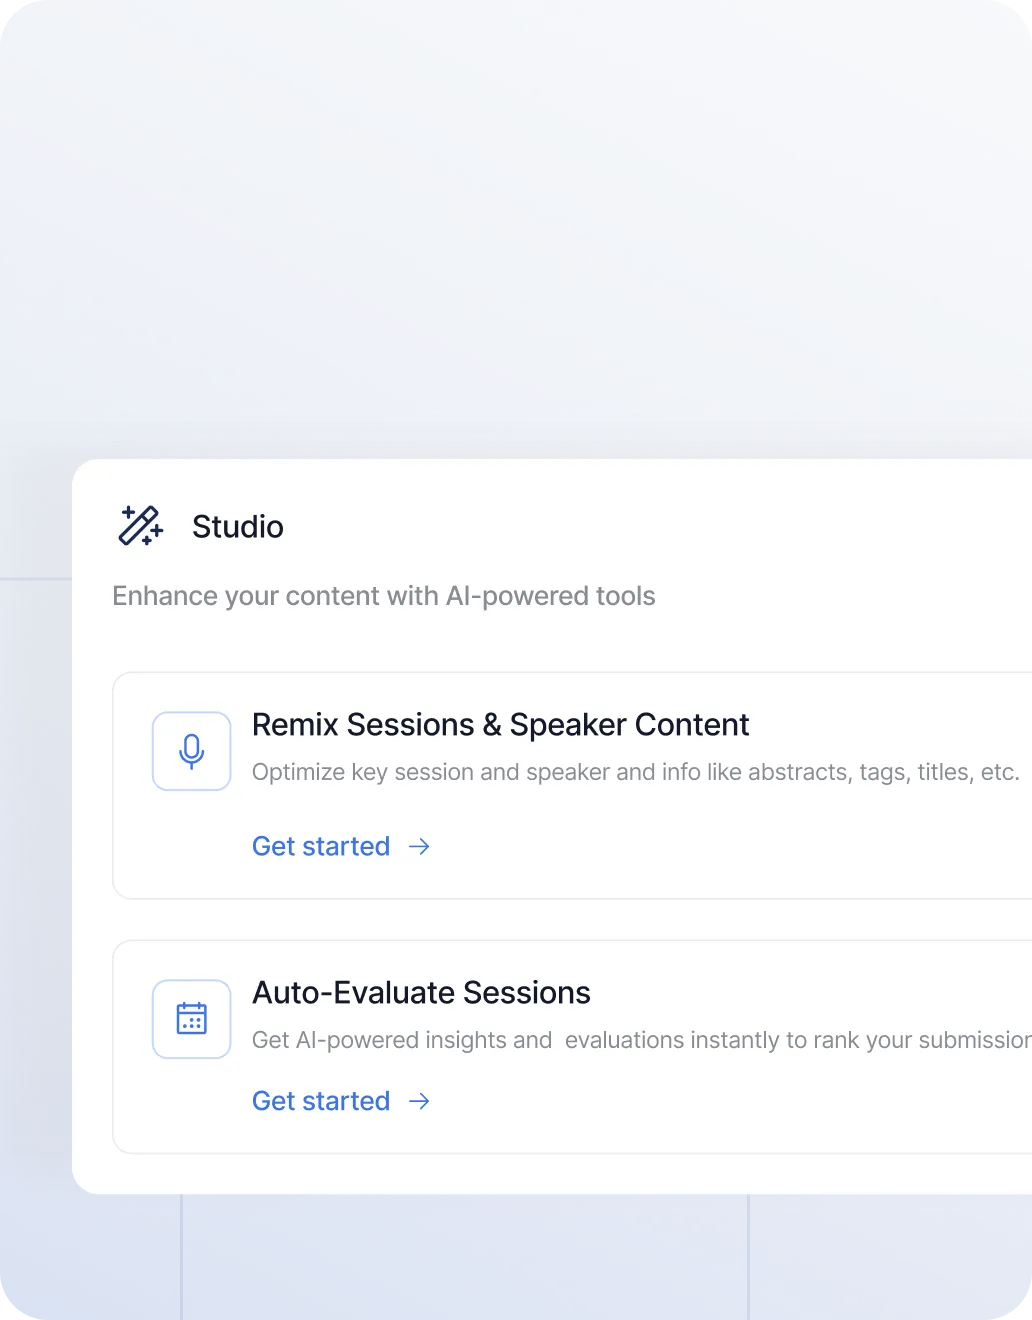Viewport: 1032px width, 1320px height.
Task: Click the sparkle marks on the Studio wand icon
Action: (x=130, y=513)
